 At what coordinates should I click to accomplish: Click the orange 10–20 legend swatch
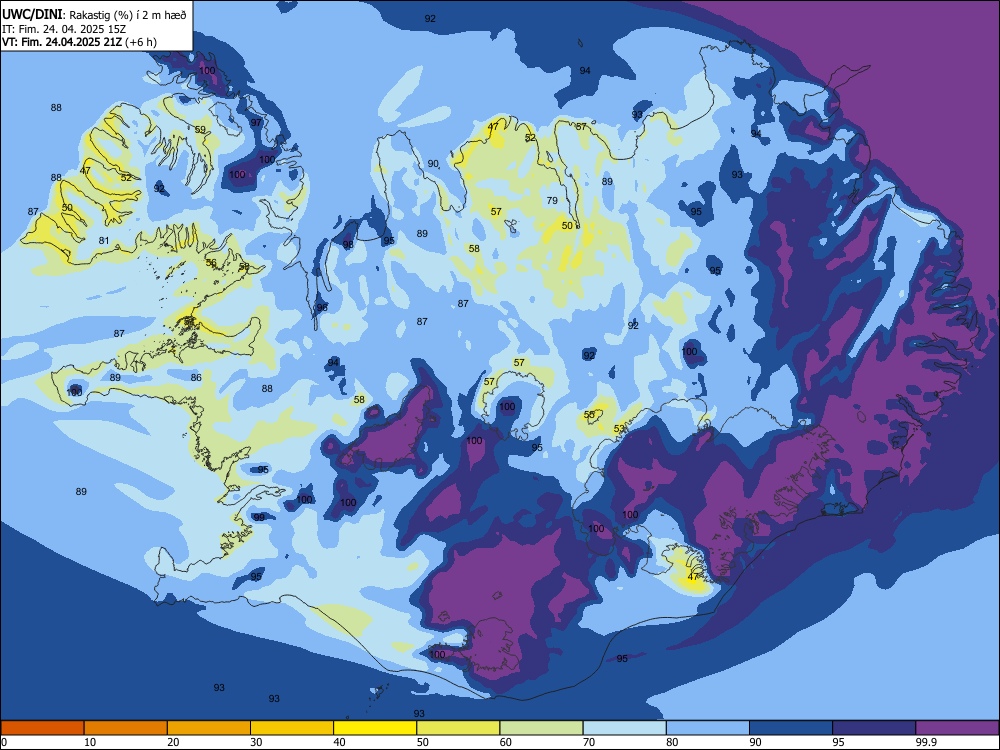126,728
